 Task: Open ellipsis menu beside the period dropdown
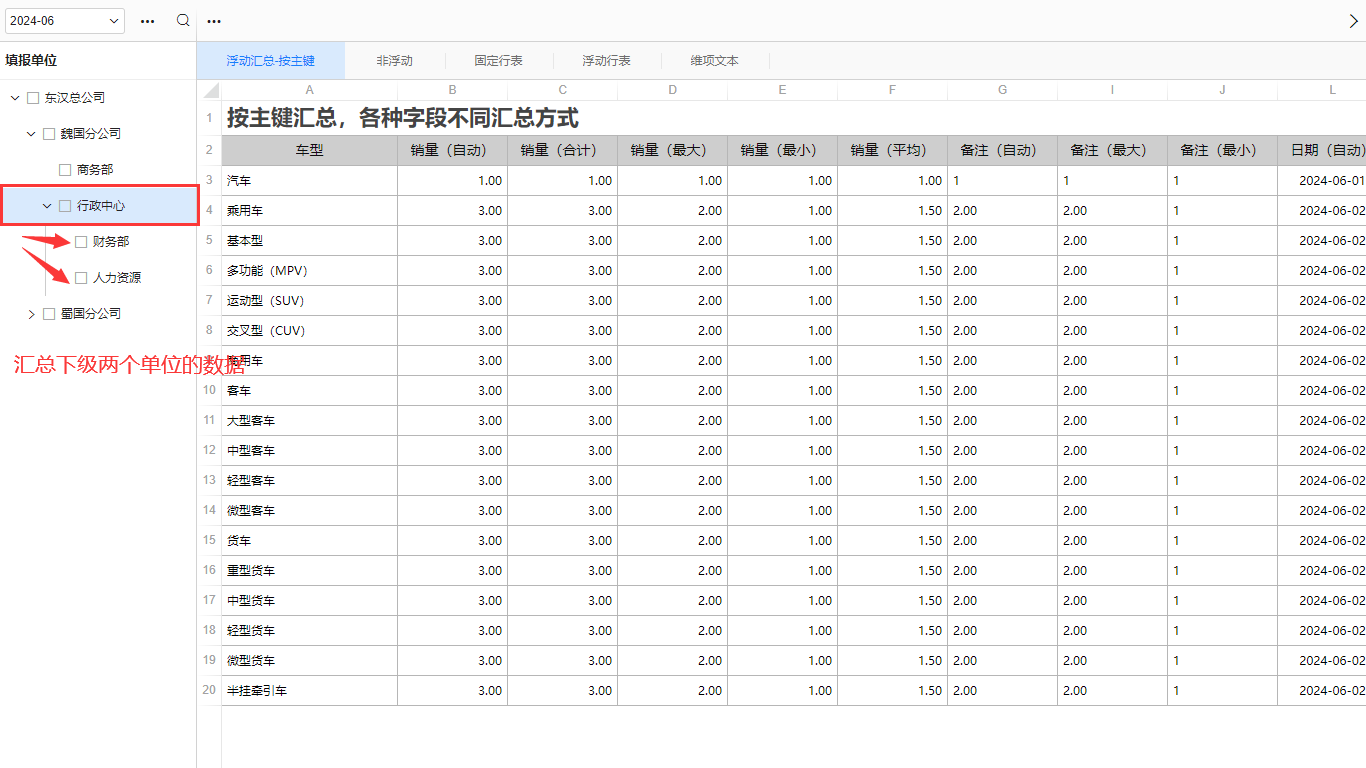(x=148, y=21)
